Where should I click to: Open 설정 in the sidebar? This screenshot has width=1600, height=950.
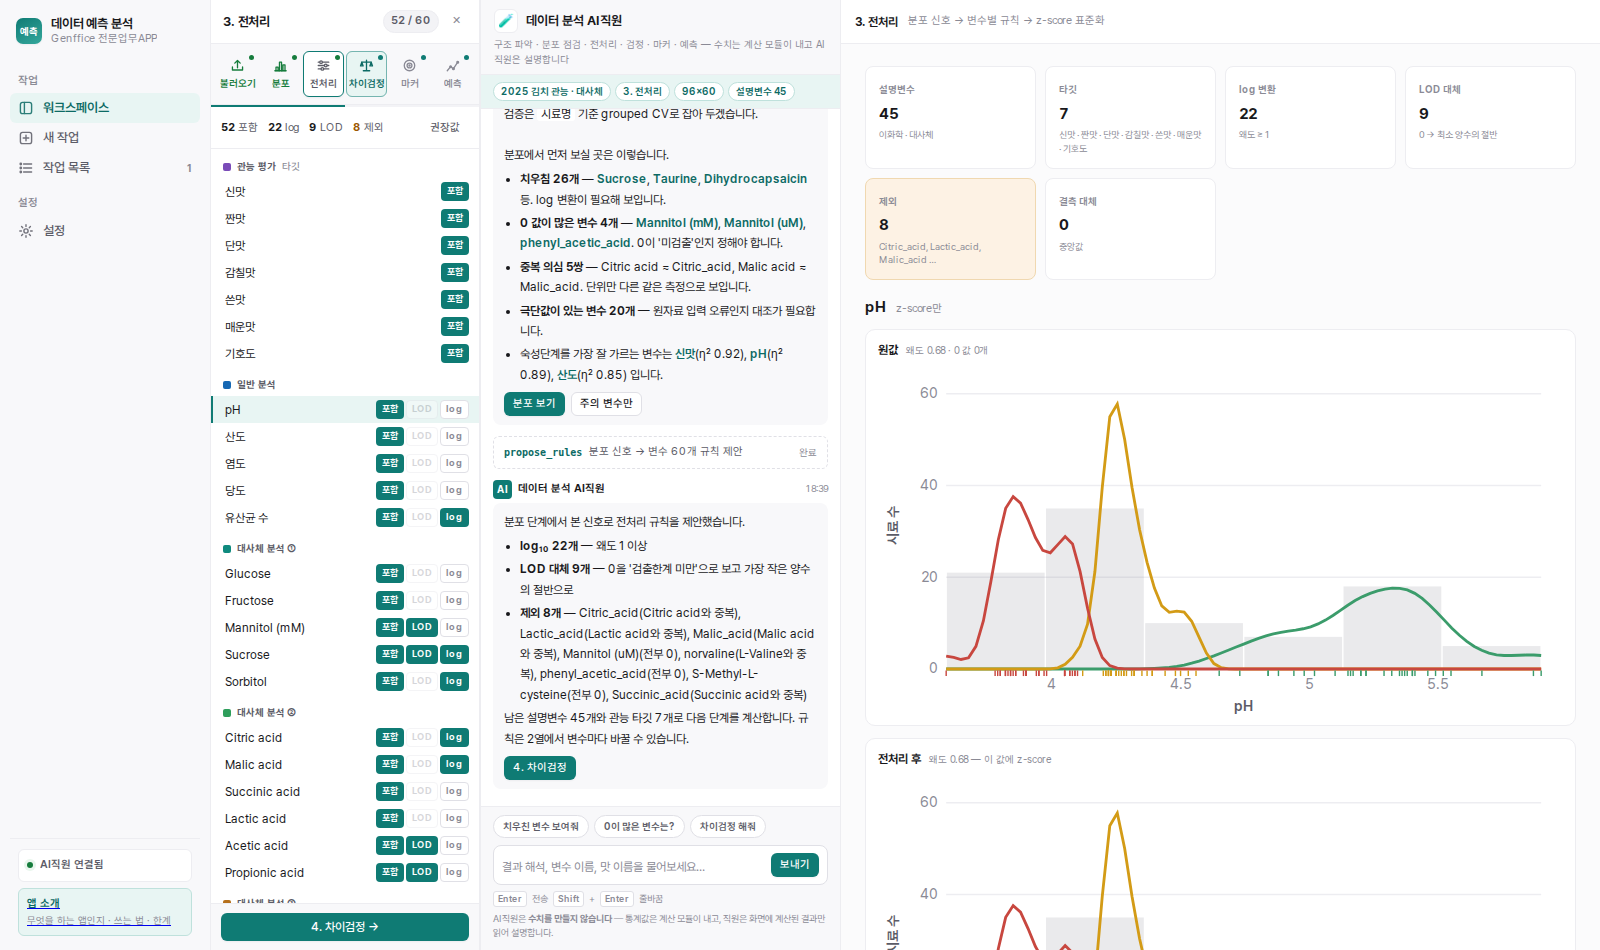pos(105,231)
